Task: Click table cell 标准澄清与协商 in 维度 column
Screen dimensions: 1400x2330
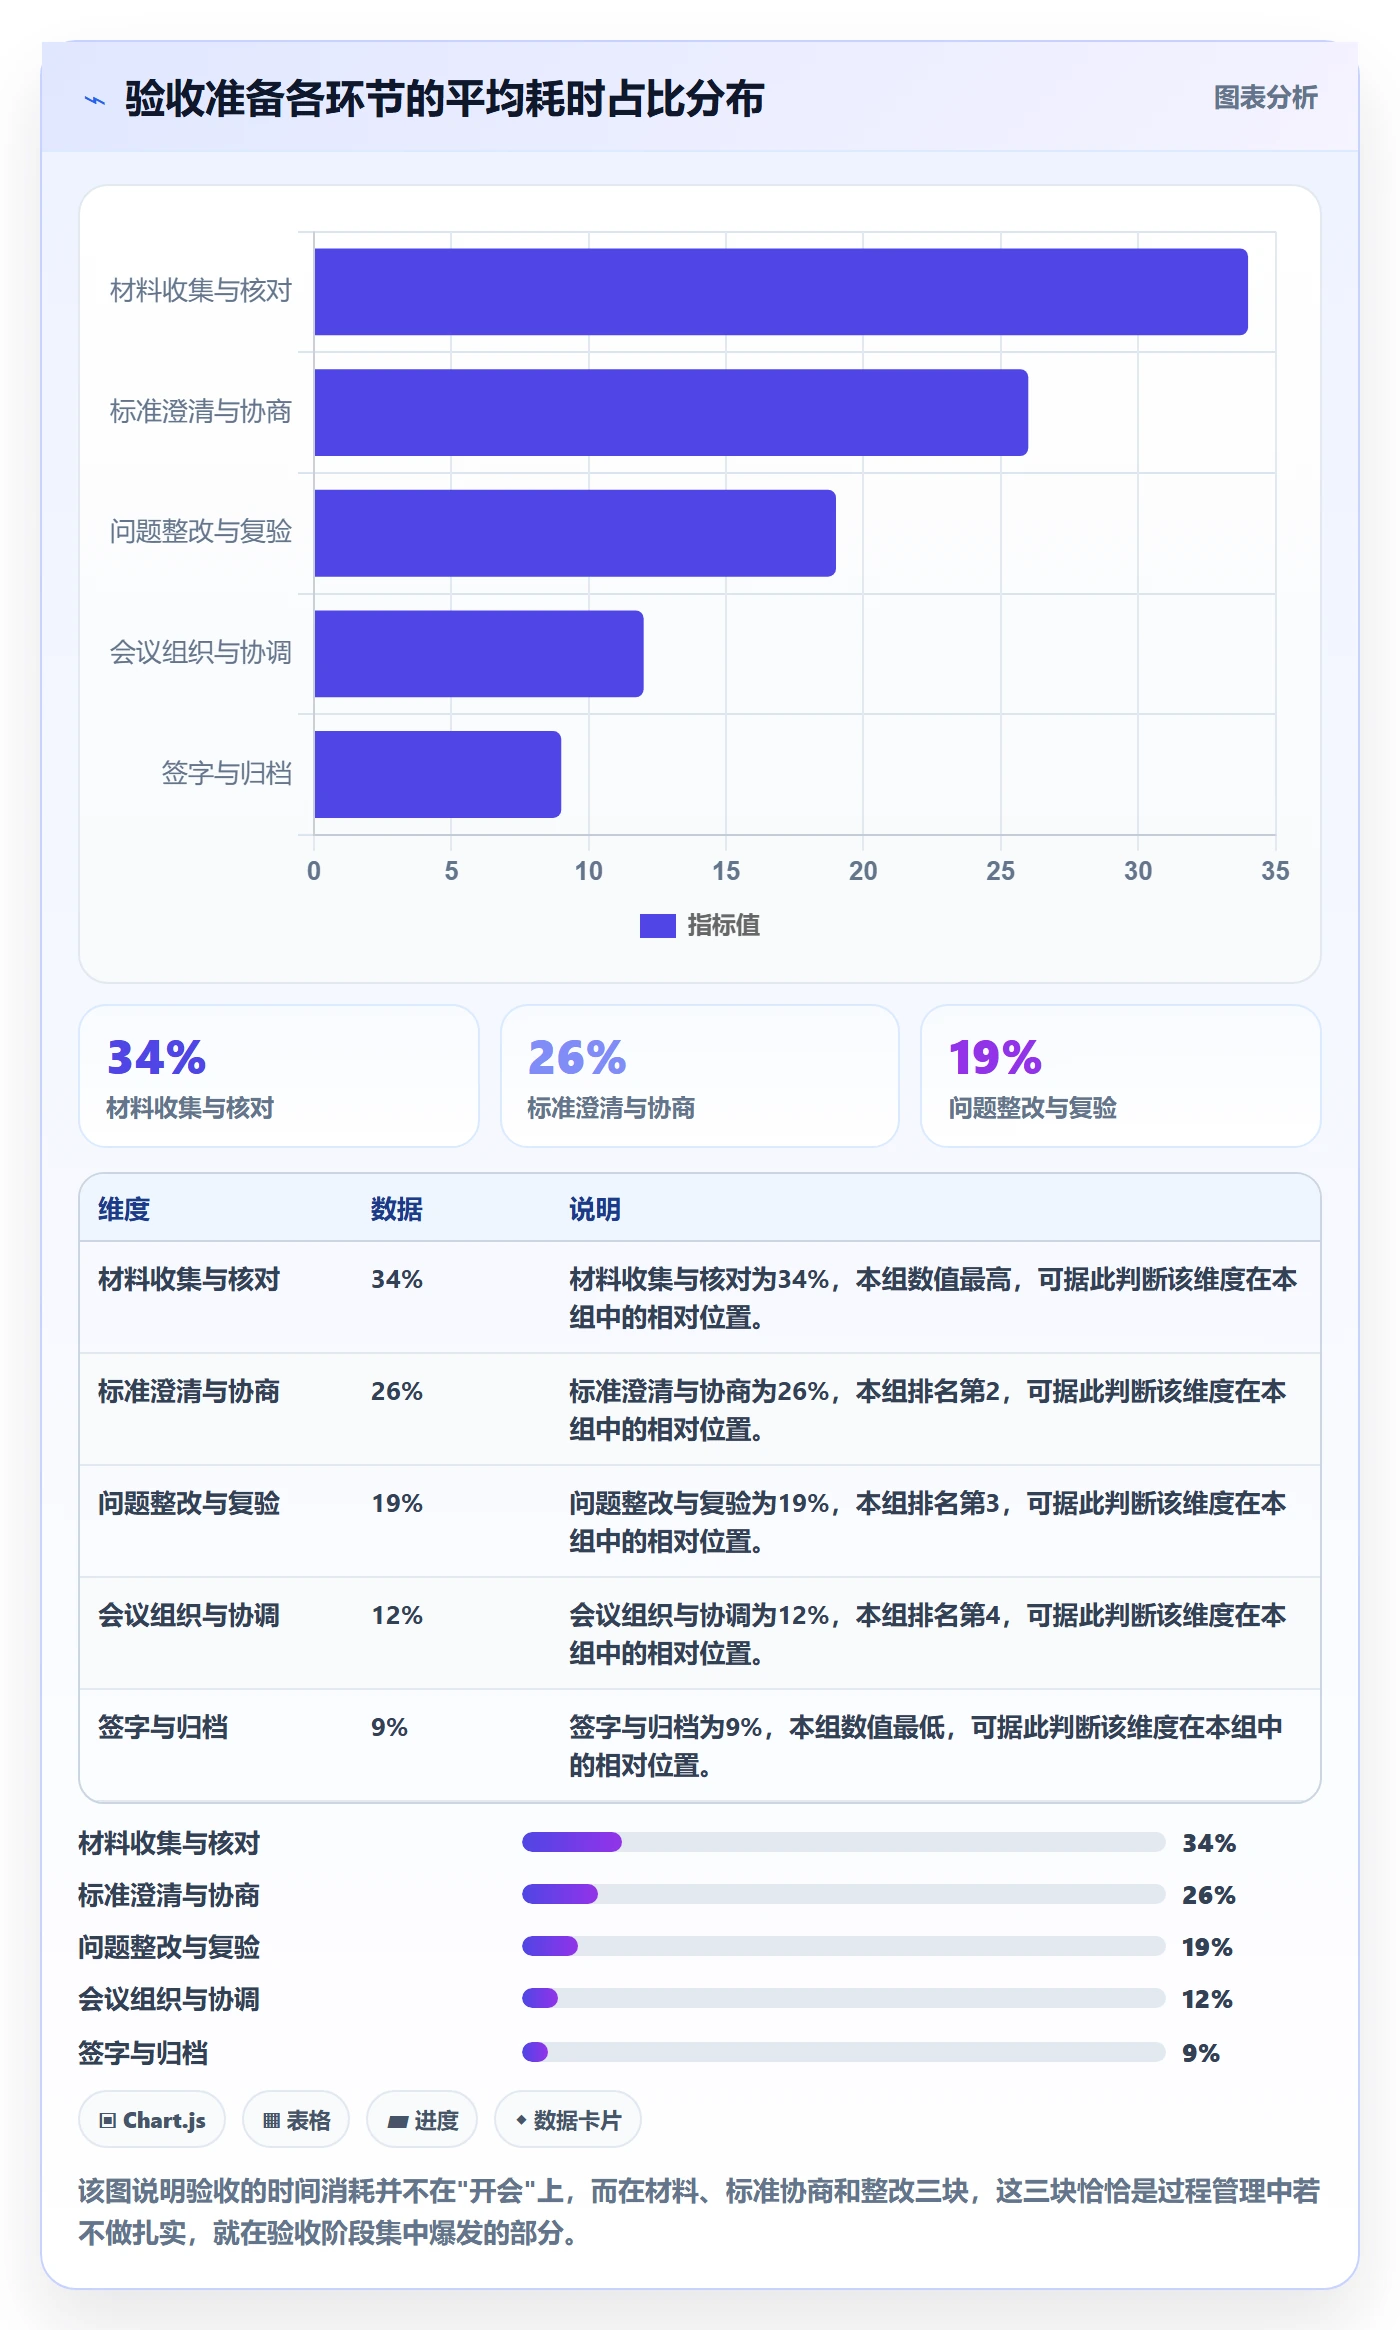Action: (189, 1391)
